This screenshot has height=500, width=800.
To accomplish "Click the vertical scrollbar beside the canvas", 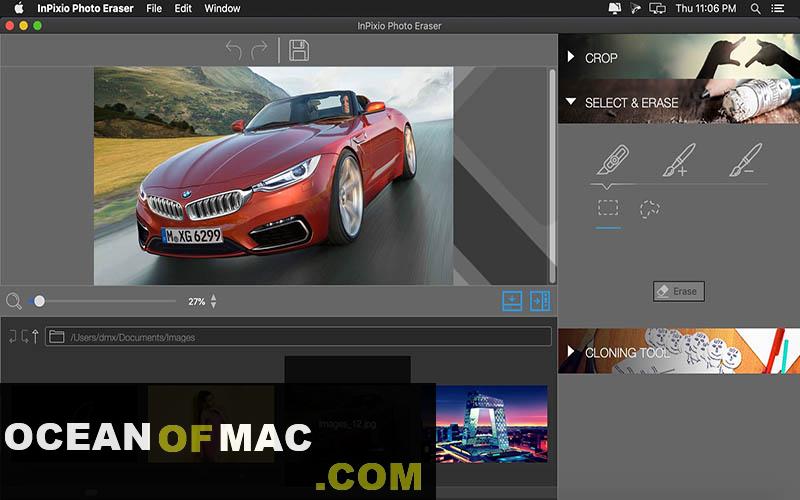I will (x=552, y=176).
